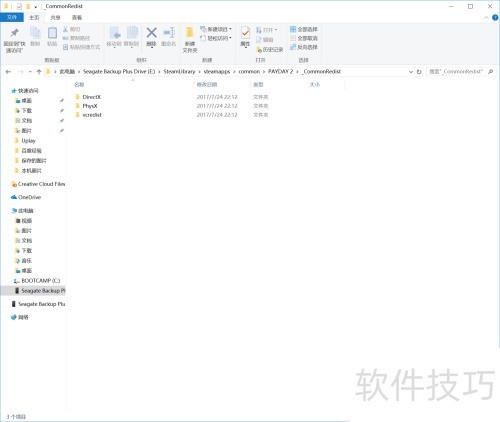This screenshot has height=422, width=500.
Task: Click the Rename icon in the ribbon
Action: click(169, 33)
